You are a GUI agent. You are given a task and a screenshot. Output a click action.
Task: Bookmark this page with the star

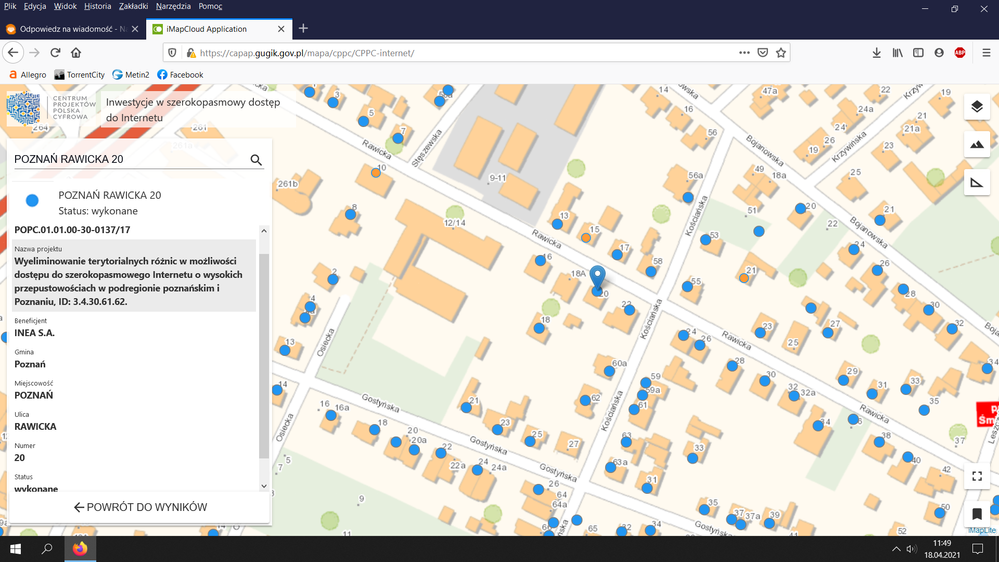(781, 53)
